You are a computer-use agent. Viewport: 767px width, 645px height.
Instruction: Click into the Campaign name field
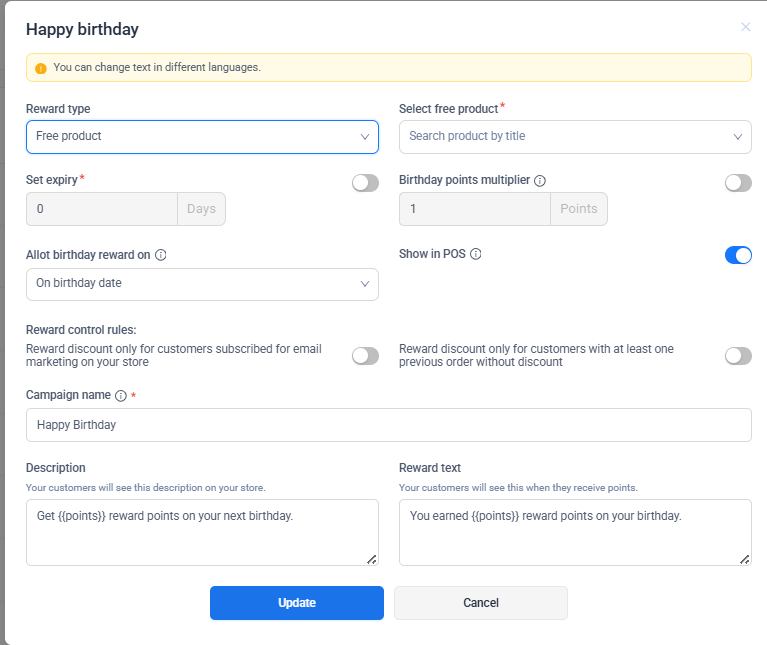point(388,425)
